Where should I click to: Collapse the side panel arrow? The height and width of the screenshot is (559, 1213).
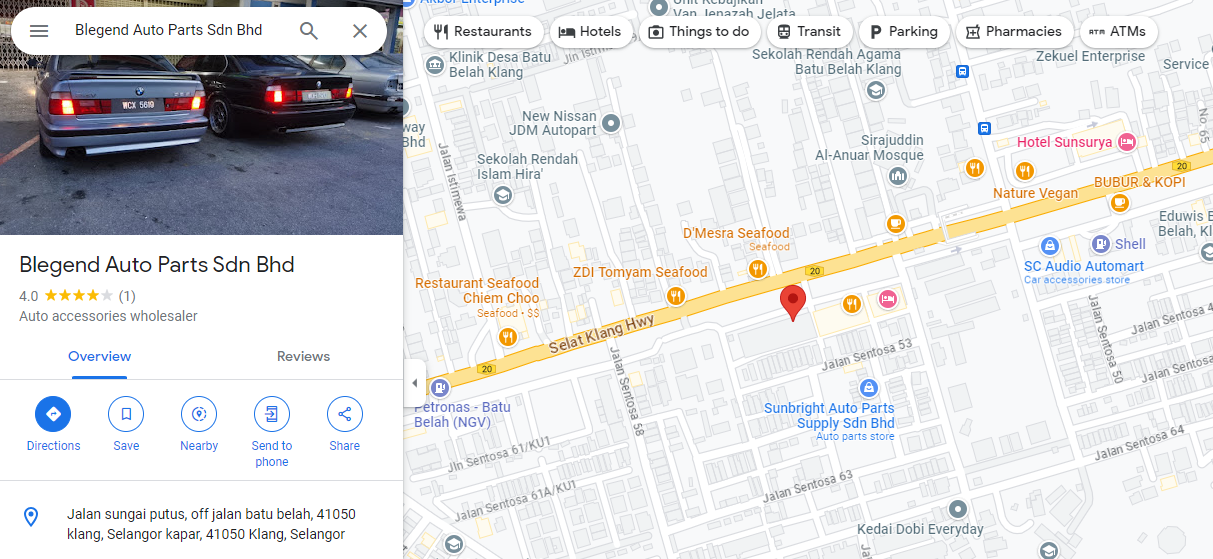tap(414, 383)
